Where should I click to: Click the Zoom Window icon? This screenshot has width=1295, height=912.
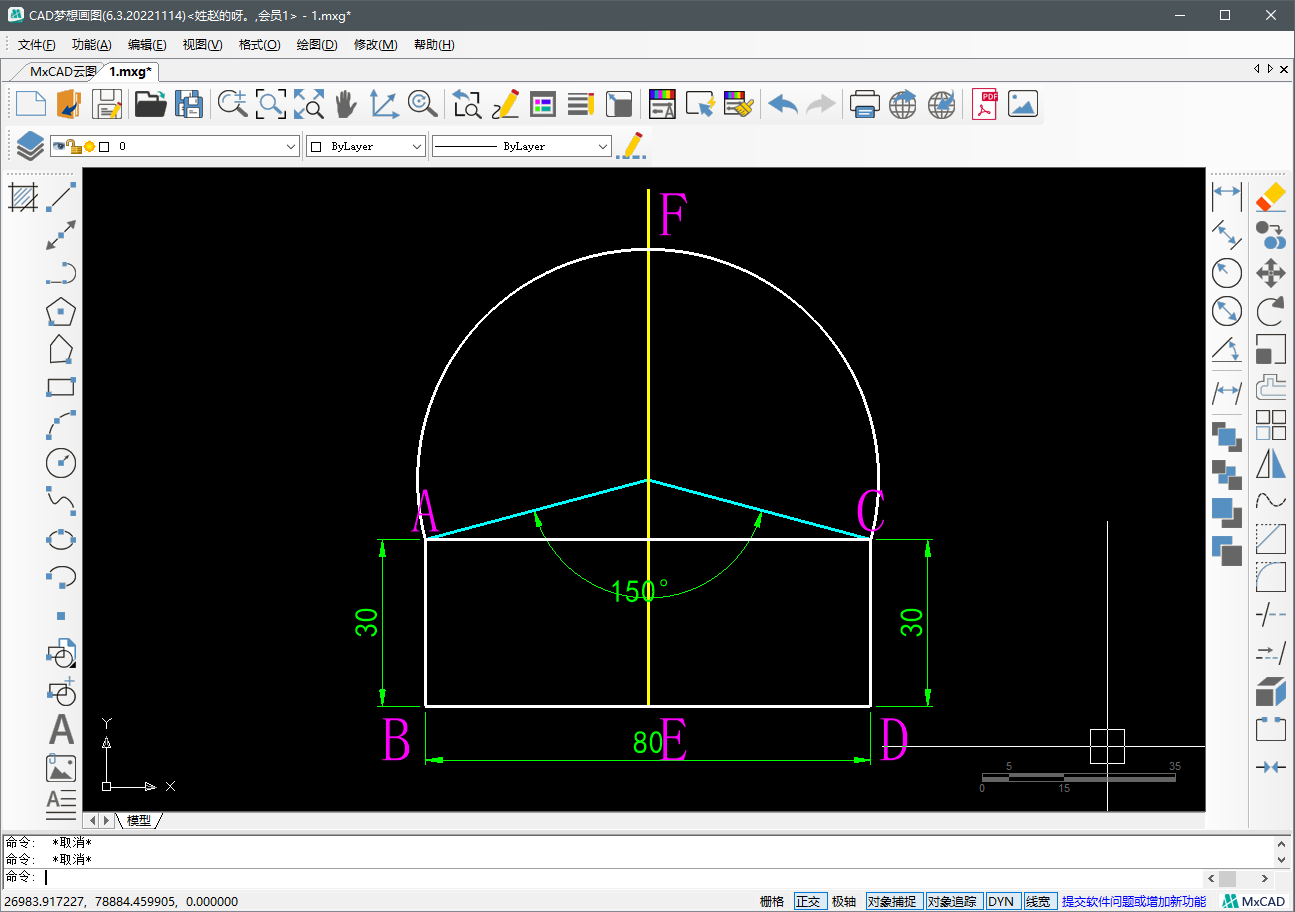270,104
